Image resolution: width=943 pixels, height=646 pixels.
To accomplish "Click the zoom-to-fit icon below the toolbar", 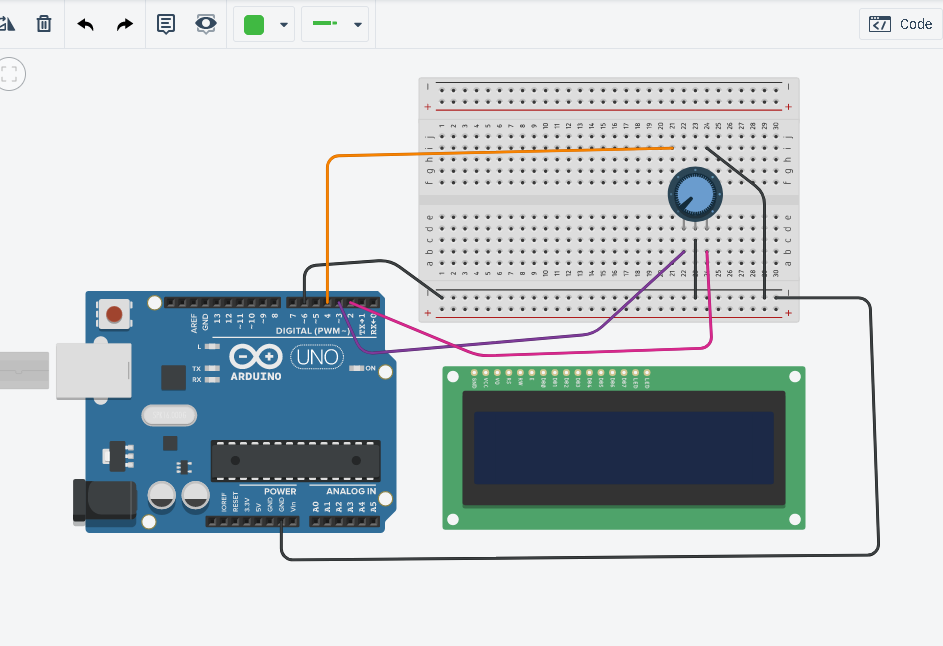I will [10, 73].
